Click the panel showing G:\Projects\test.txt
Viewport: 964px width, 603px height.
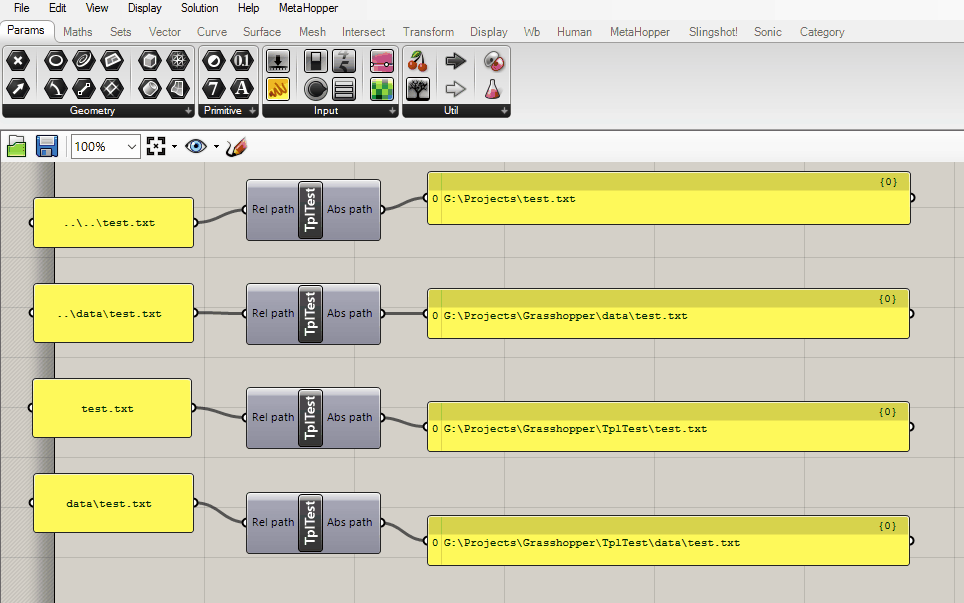point(668,199)
